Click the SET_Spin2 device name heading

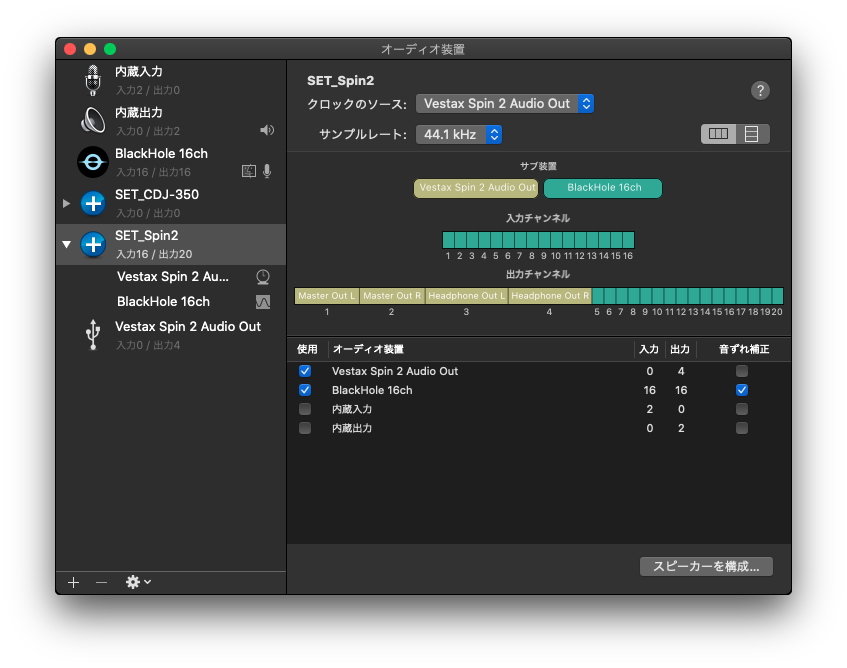coord(340,80)
